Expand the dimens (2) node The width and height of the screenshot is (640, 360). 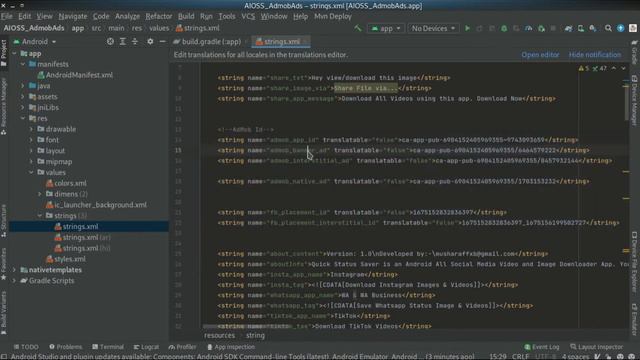(x=40, y=194)
